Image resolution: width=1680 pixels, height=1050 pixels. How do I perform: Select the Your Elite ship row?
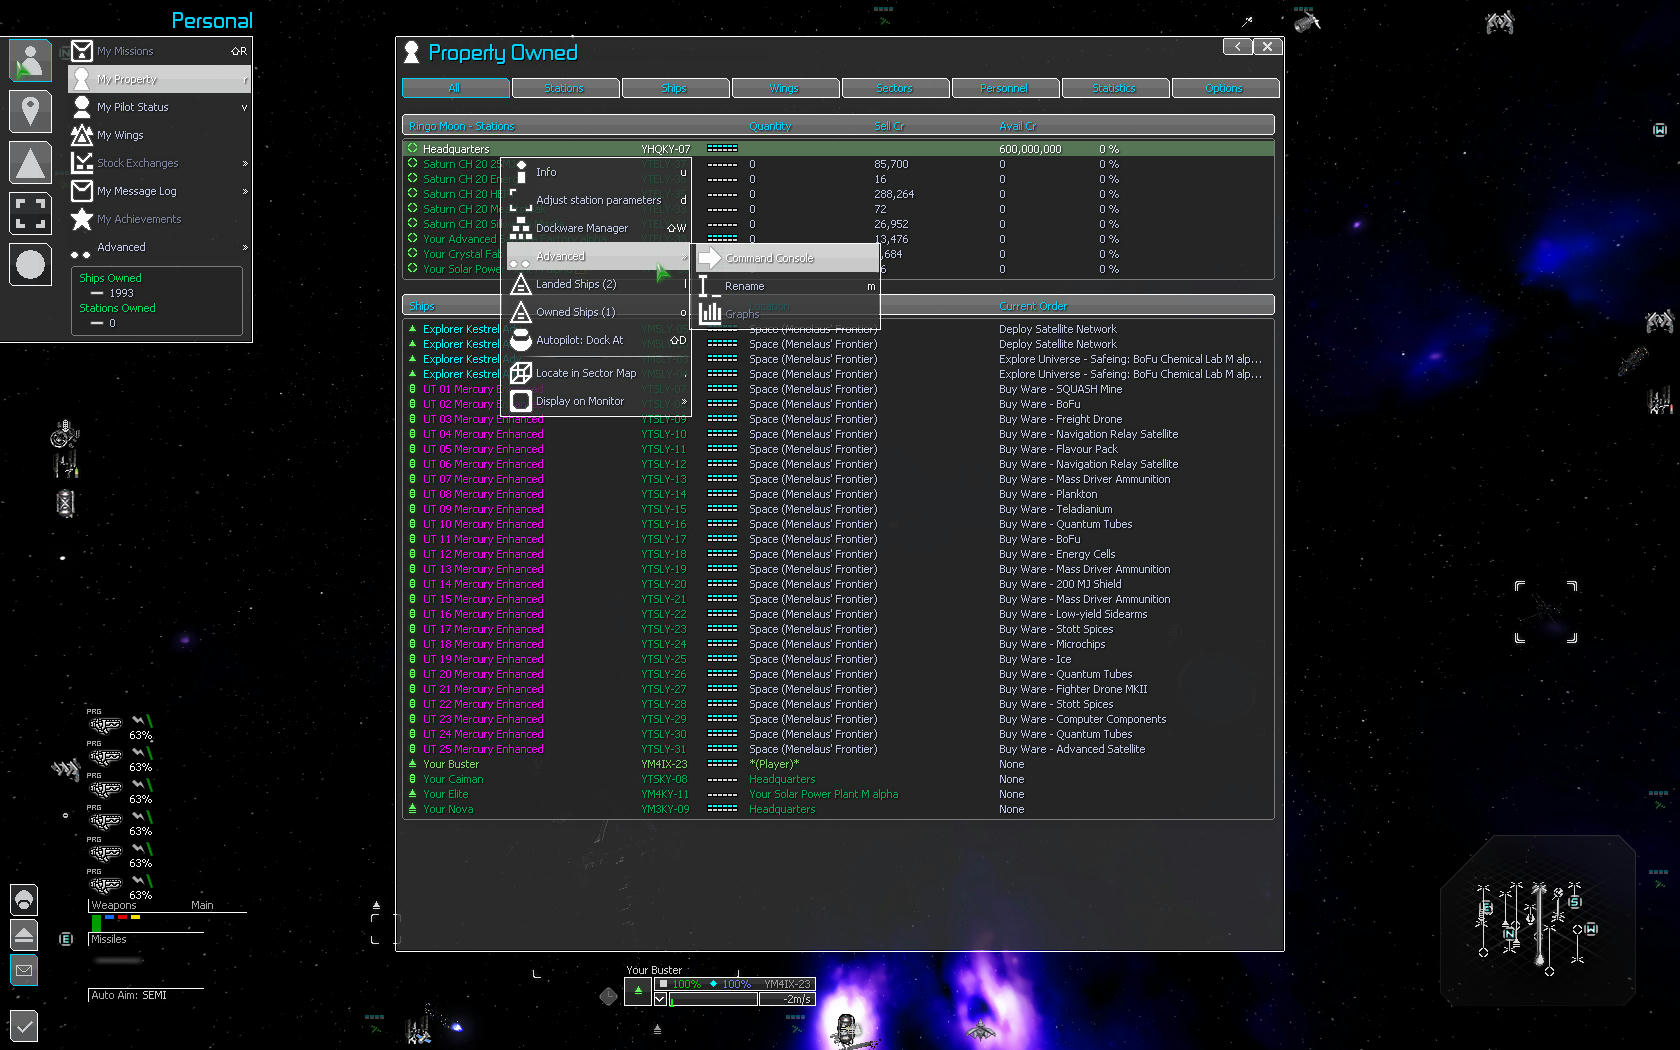pyautogui.click(x=838, y=794)
